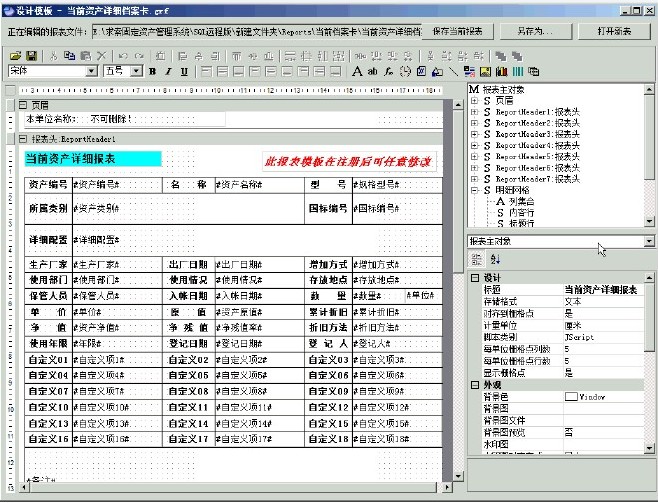
Task: Collapse the 外观 property category
Action: 474,383
